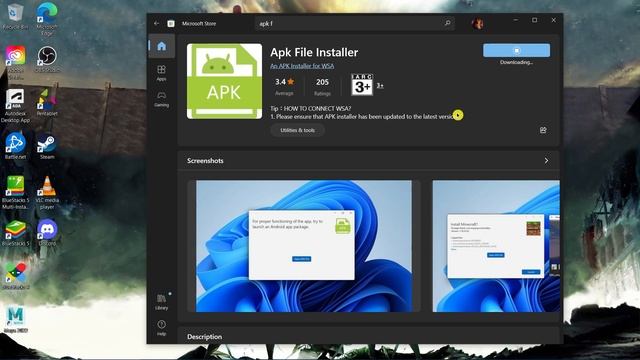
Task: Open the colorful pinwheel desktop shortcut
Action: coord(16,276)
